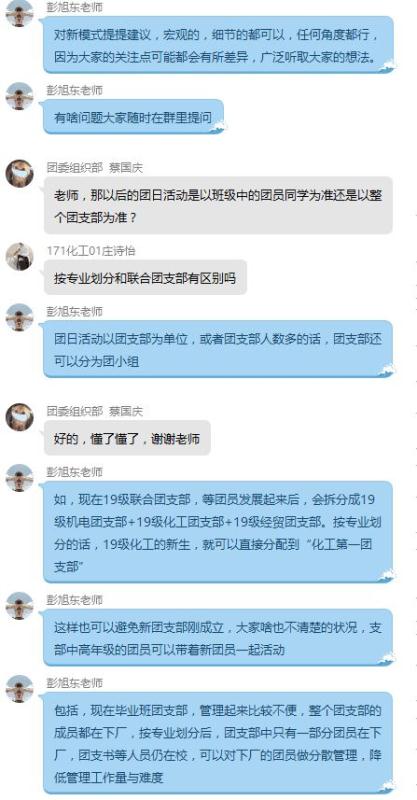Click the blue bubble mentioning 化工第一团支部
Screen dimensions: 417x800
coord(219,532)
